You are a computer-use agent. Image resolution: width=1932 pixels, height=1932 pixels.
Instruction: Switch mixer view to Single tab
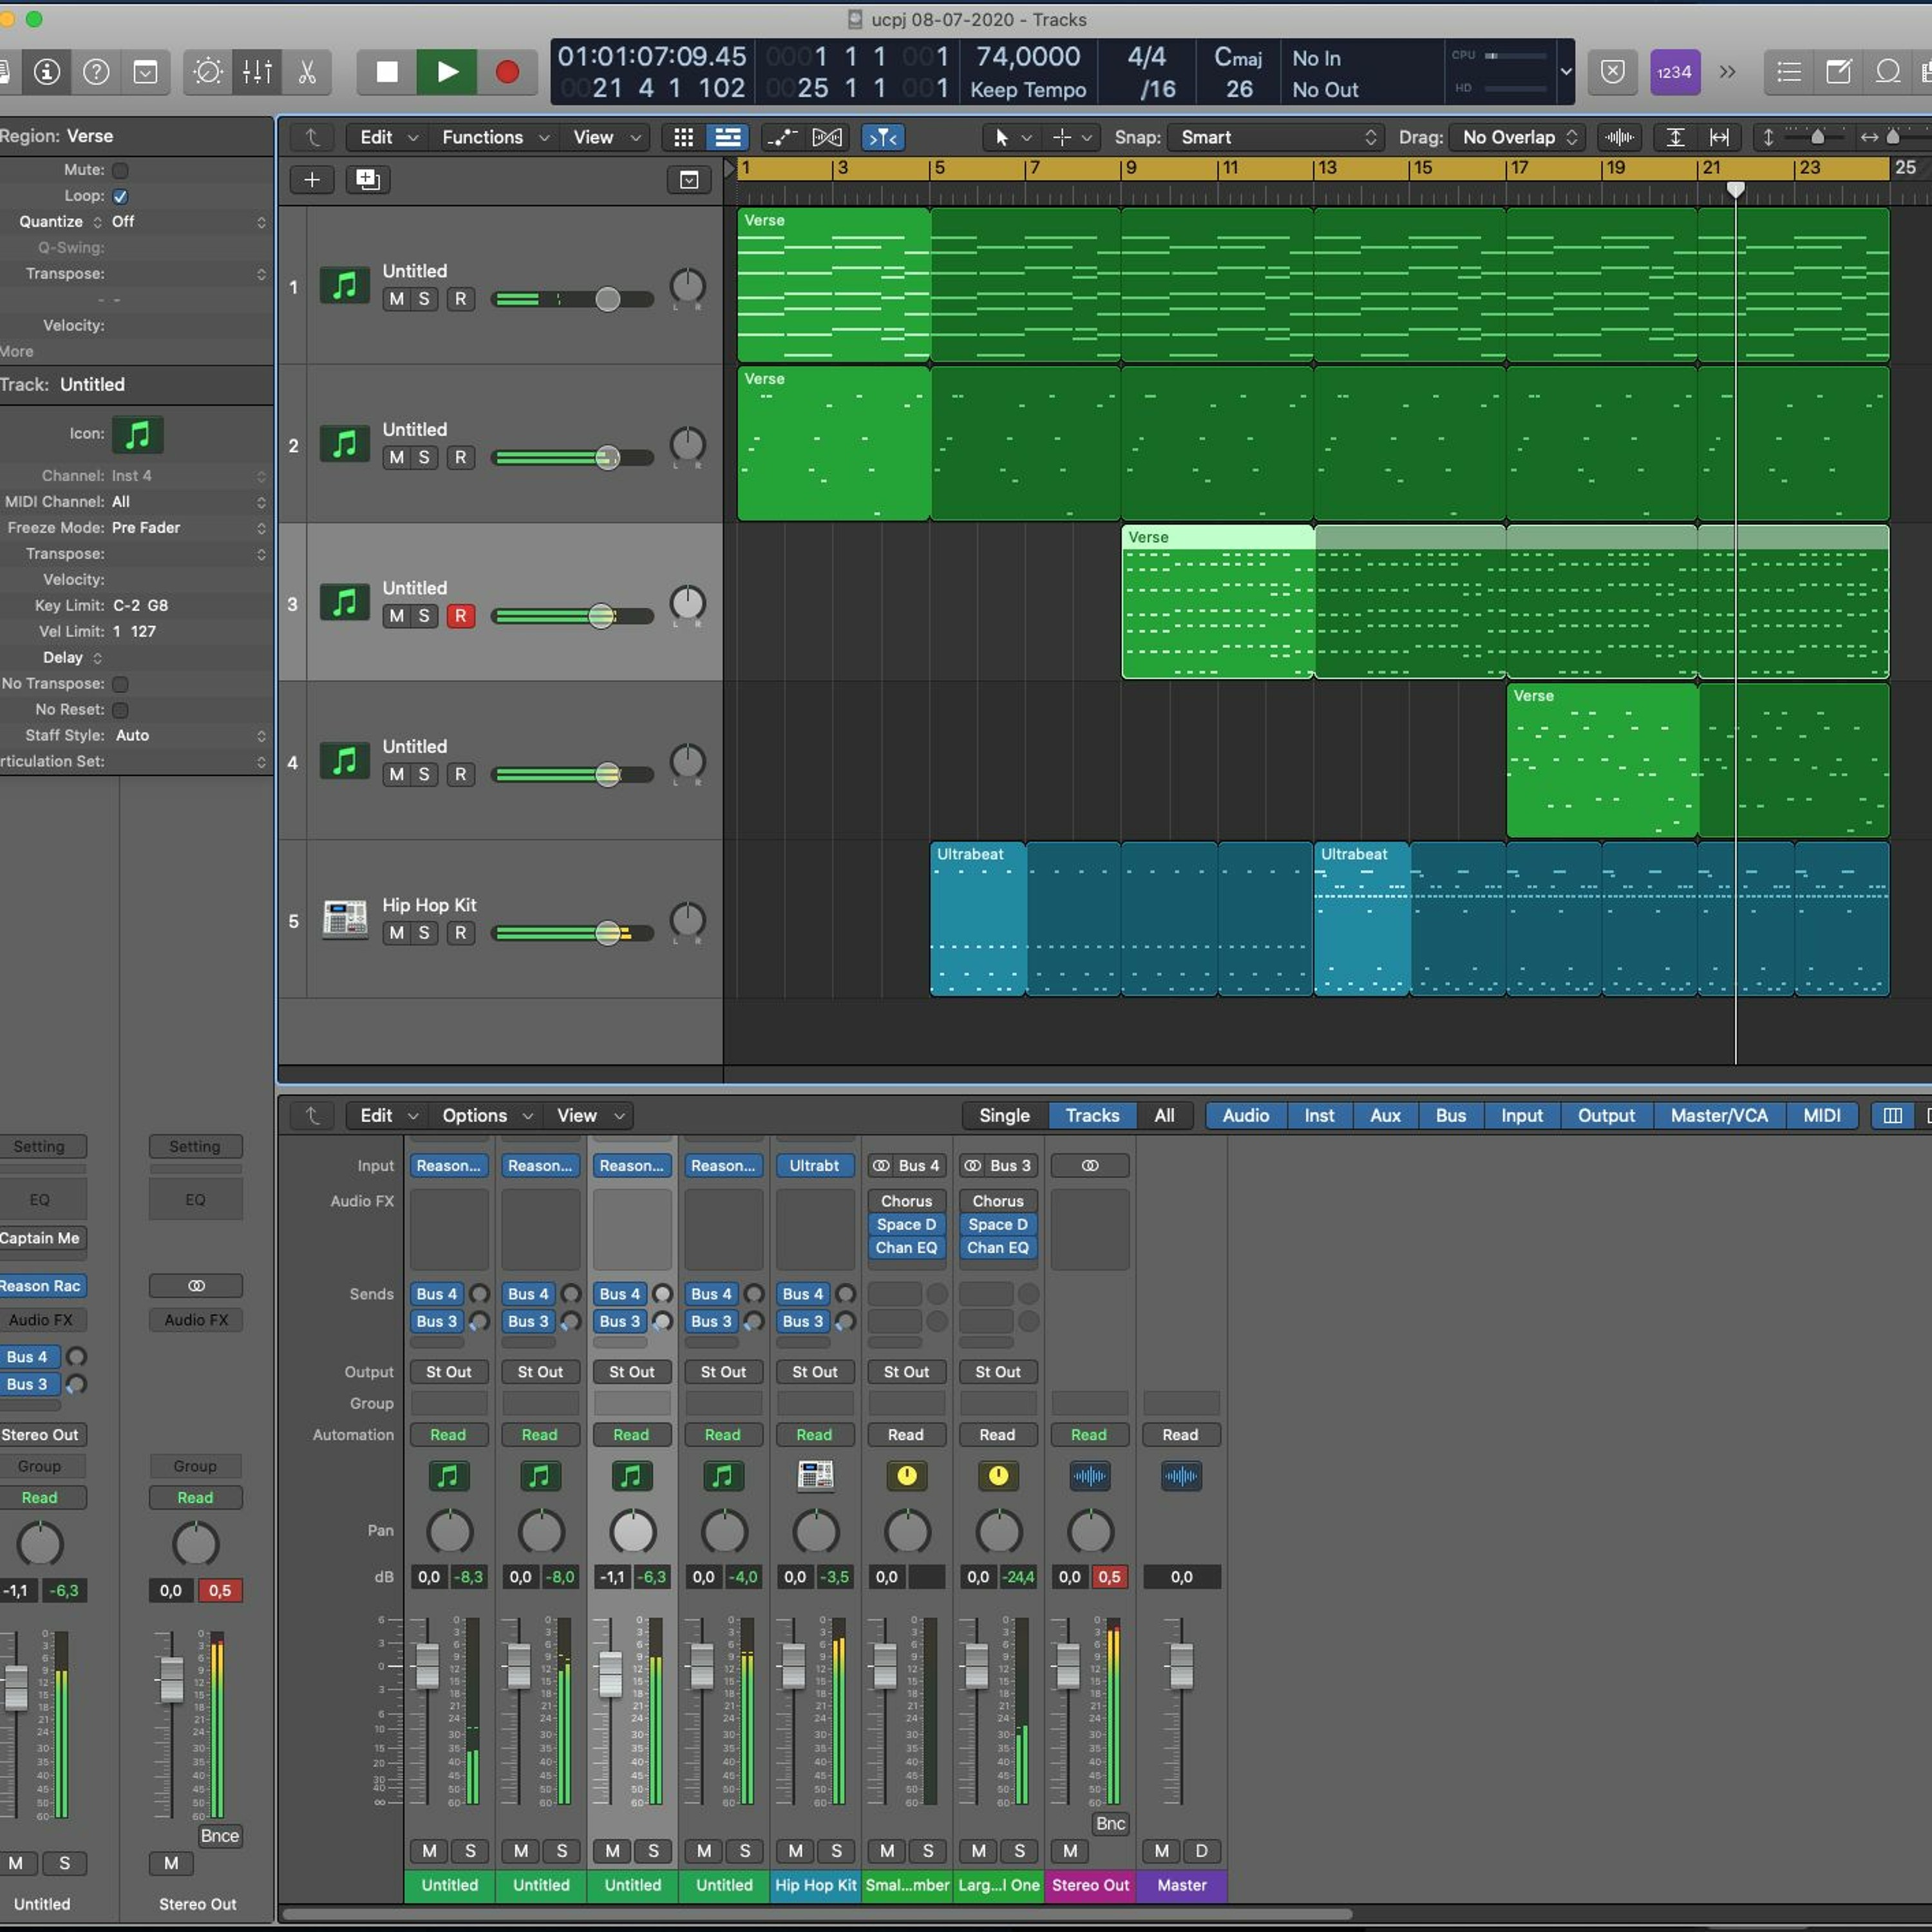coord(1003,1115)
